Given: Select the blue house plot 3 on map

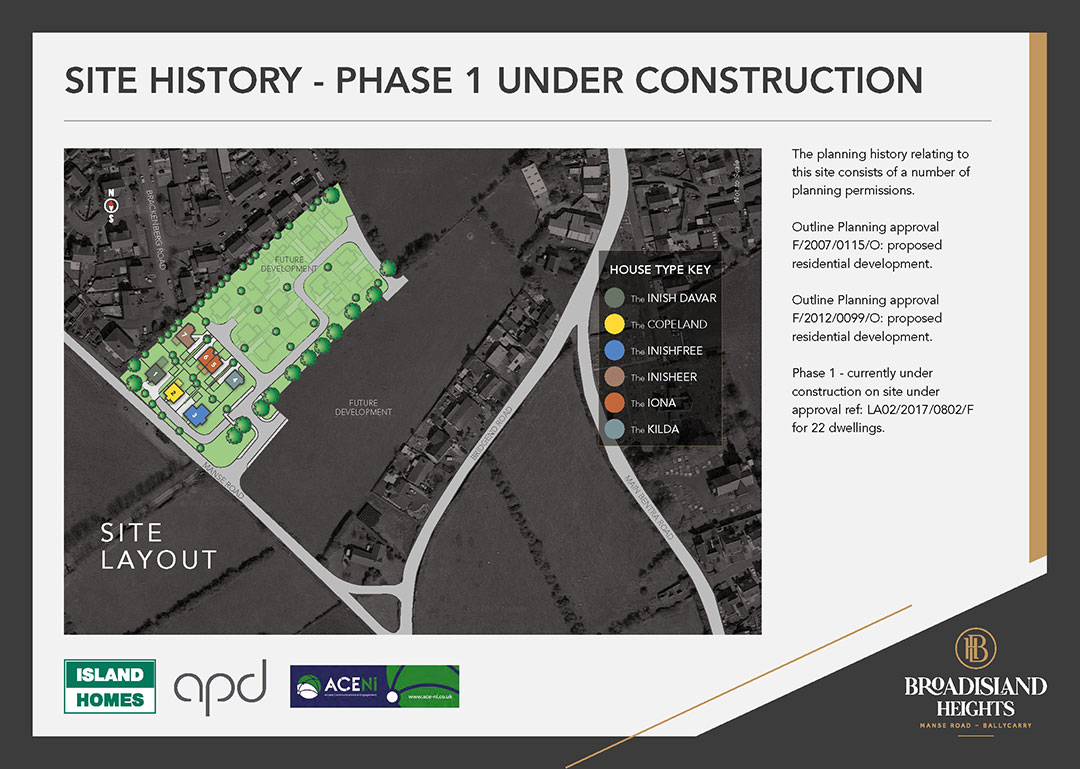Looking at the screenshot, I should (197, 414).
